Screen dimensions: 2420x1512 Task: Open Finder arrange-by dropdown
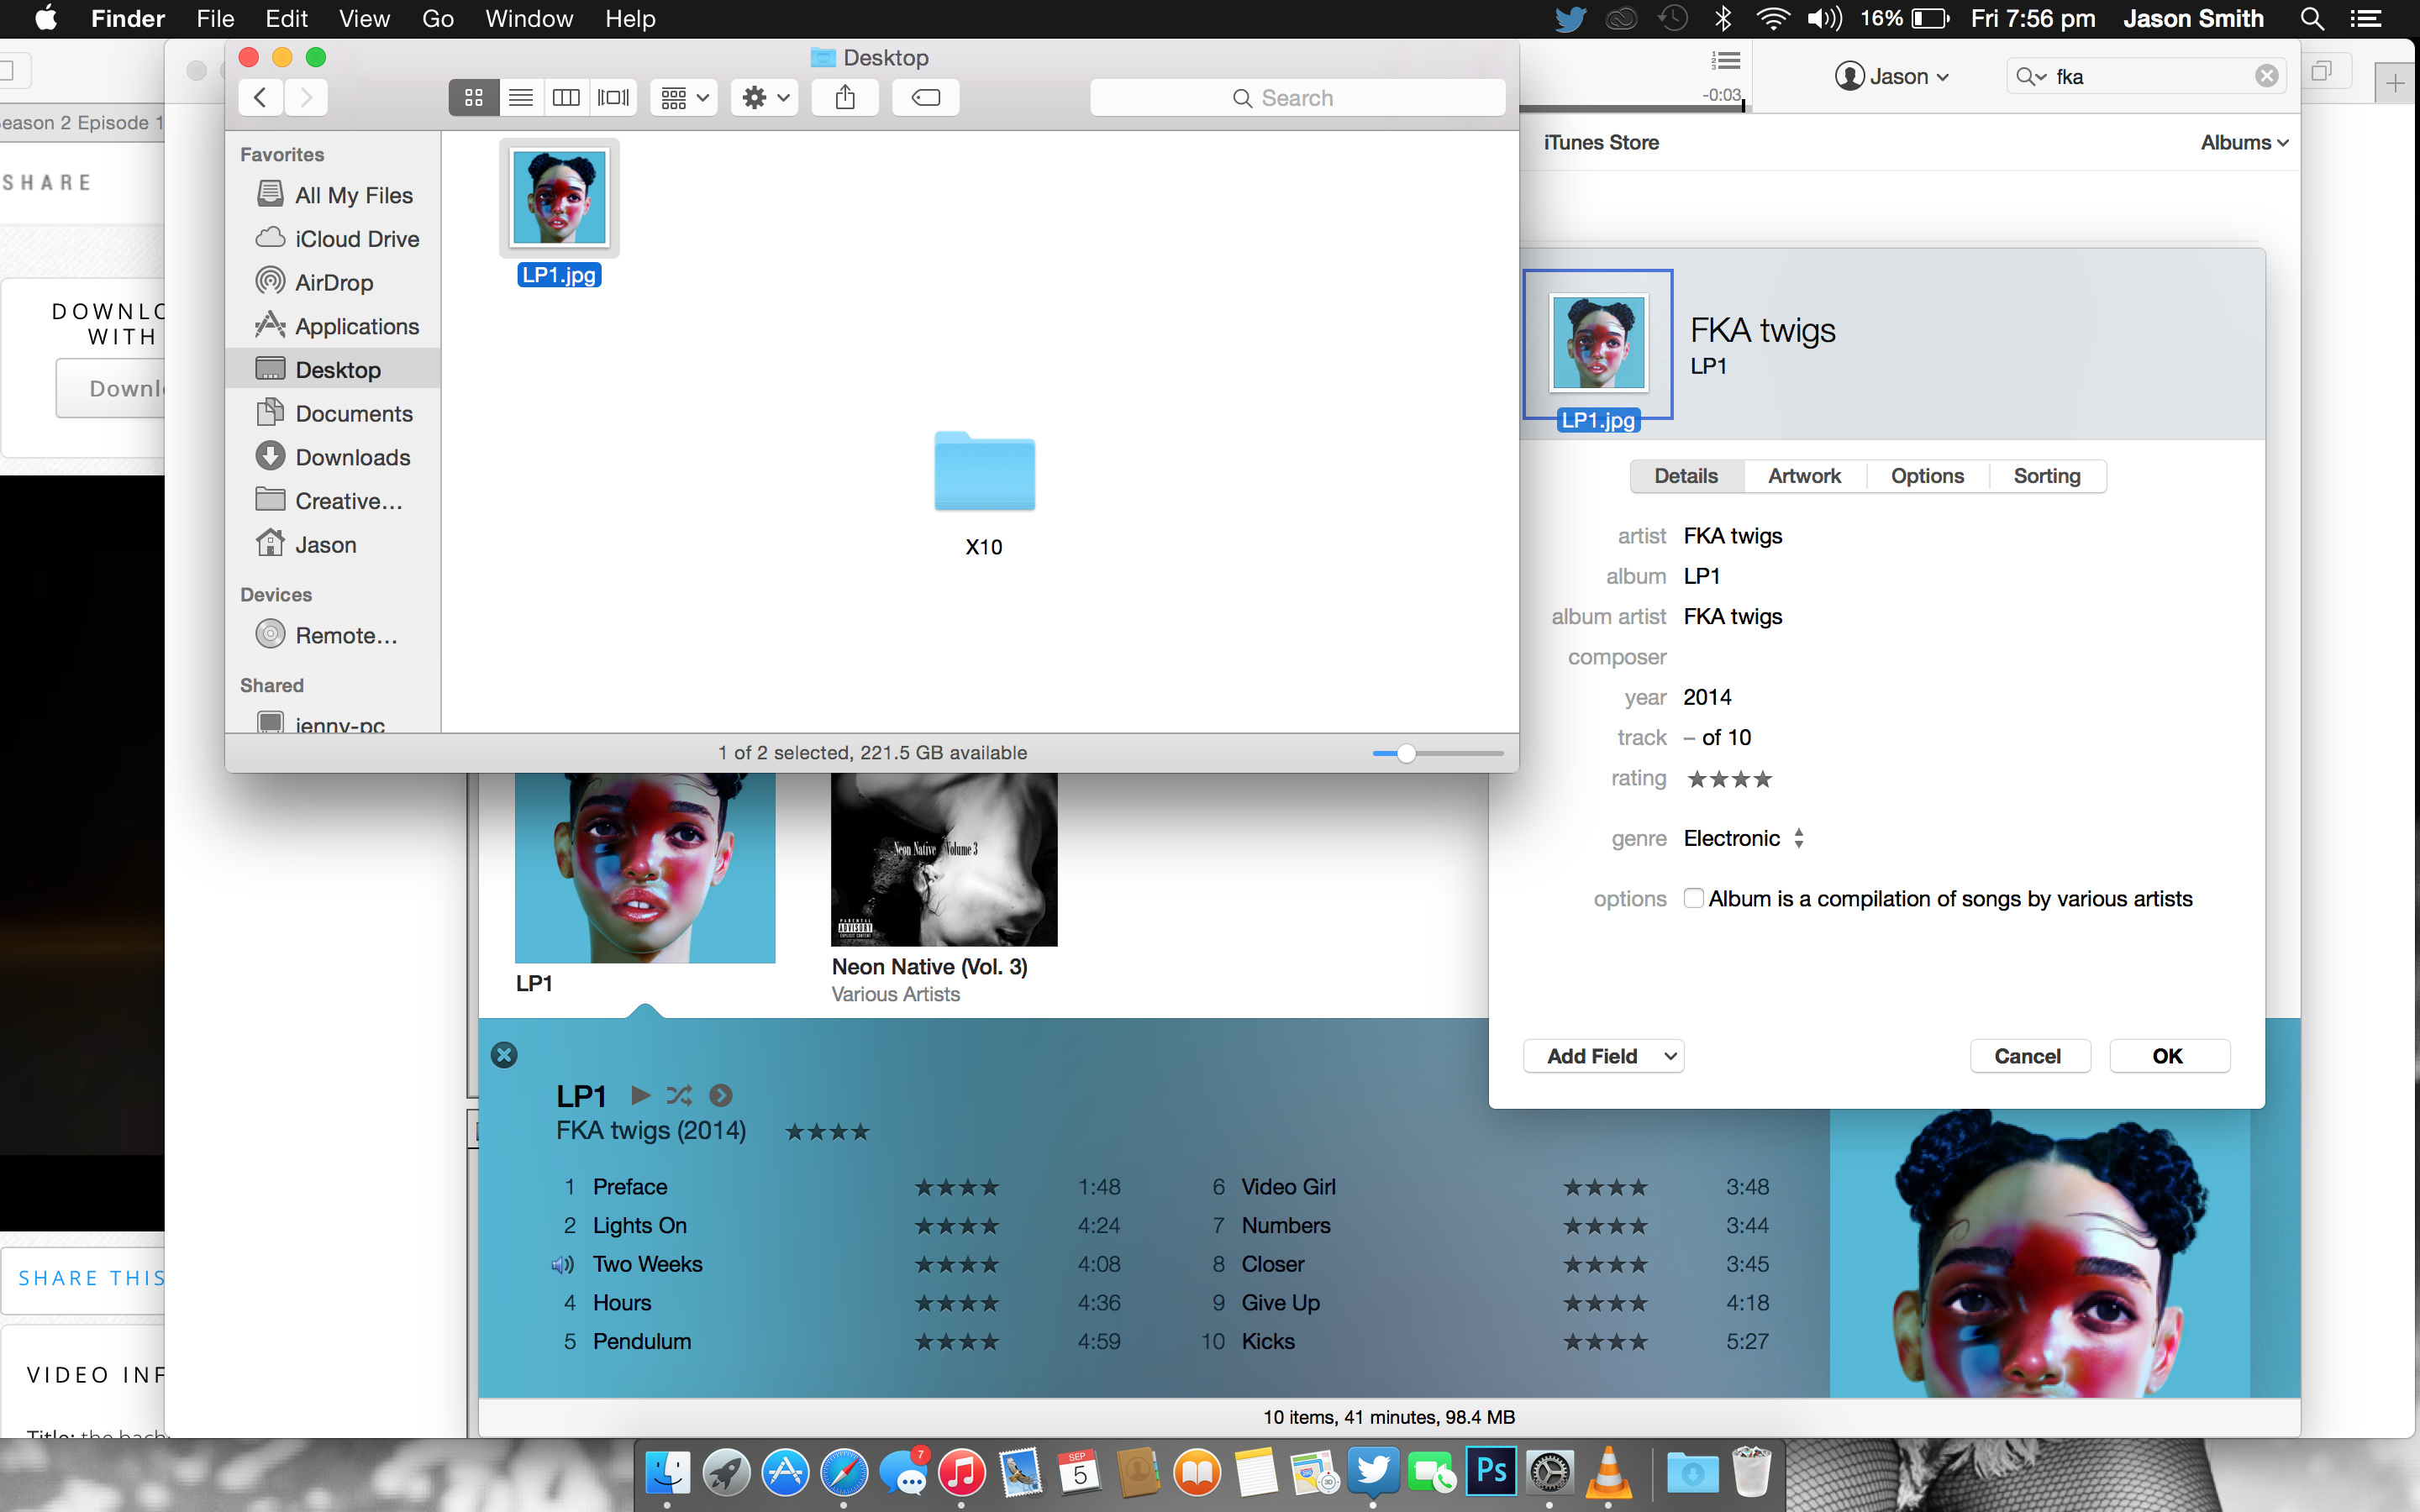point(684,97)
